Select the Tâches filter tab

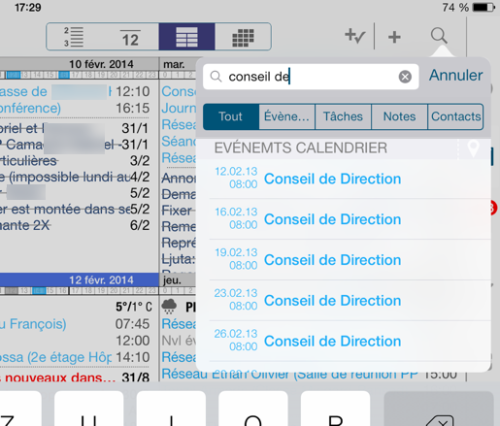[x=343, y=117]
